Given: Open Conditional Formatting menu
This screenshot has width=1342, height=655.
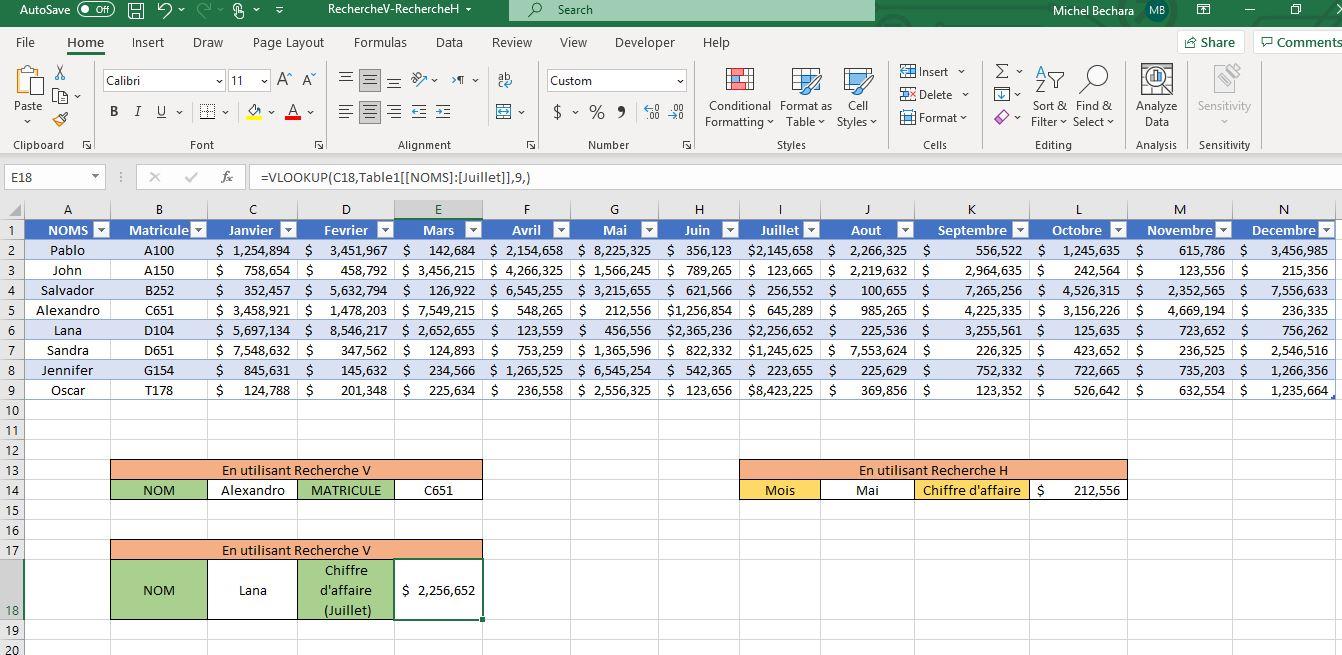Looking at the screenshot, I should pyautogui.click(x=739, y=98).
